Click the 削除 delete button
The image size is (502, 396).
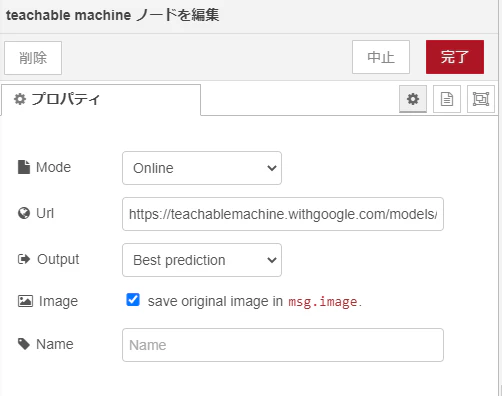click(x=33, y=58)
